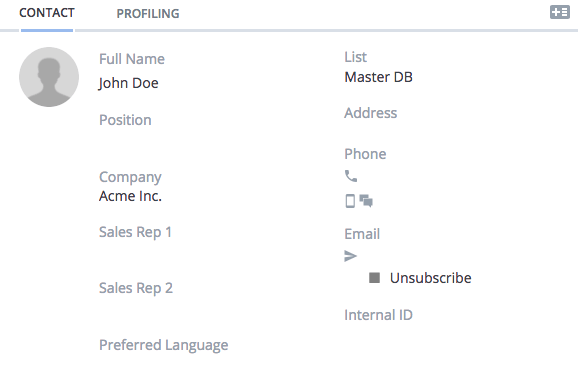Image resolution: width=578 pixels, height=371 pixels.
Task: Click the mobile phone icon
Action: point(350,201)
